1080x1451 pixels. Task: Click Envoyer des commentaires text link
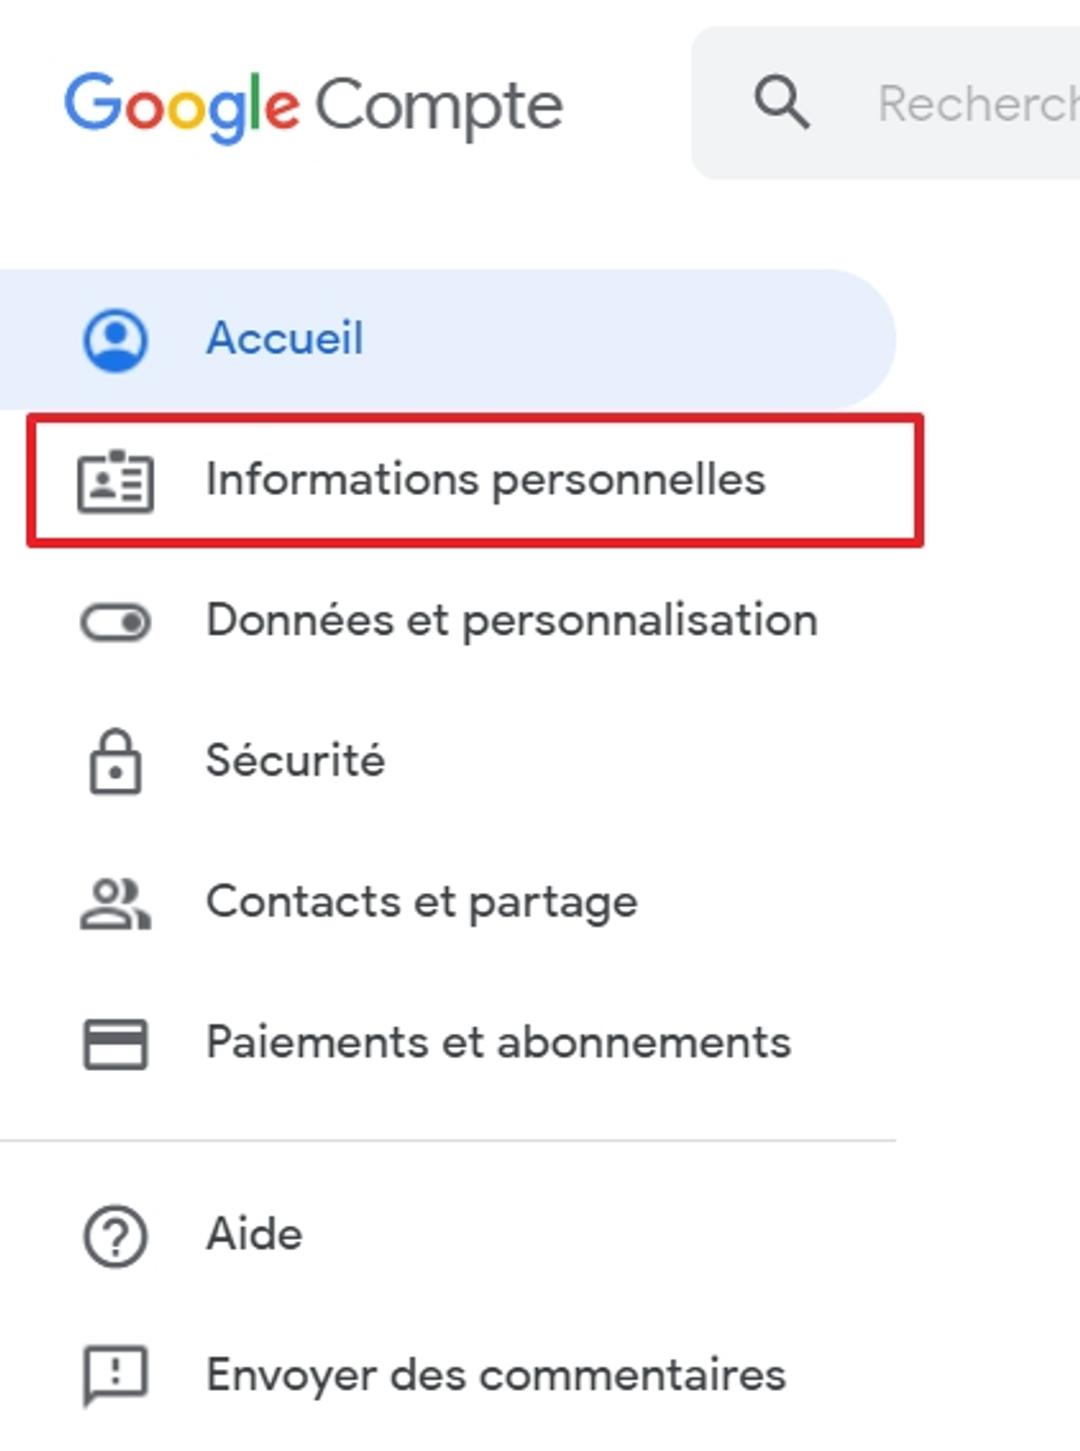(495, 1375)
